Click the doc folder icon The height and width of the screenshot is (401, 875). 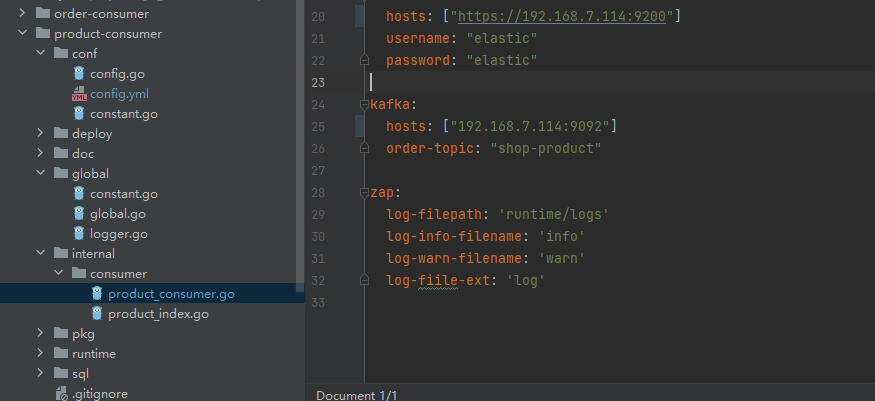pyautogui.click(x=61, y=153)
